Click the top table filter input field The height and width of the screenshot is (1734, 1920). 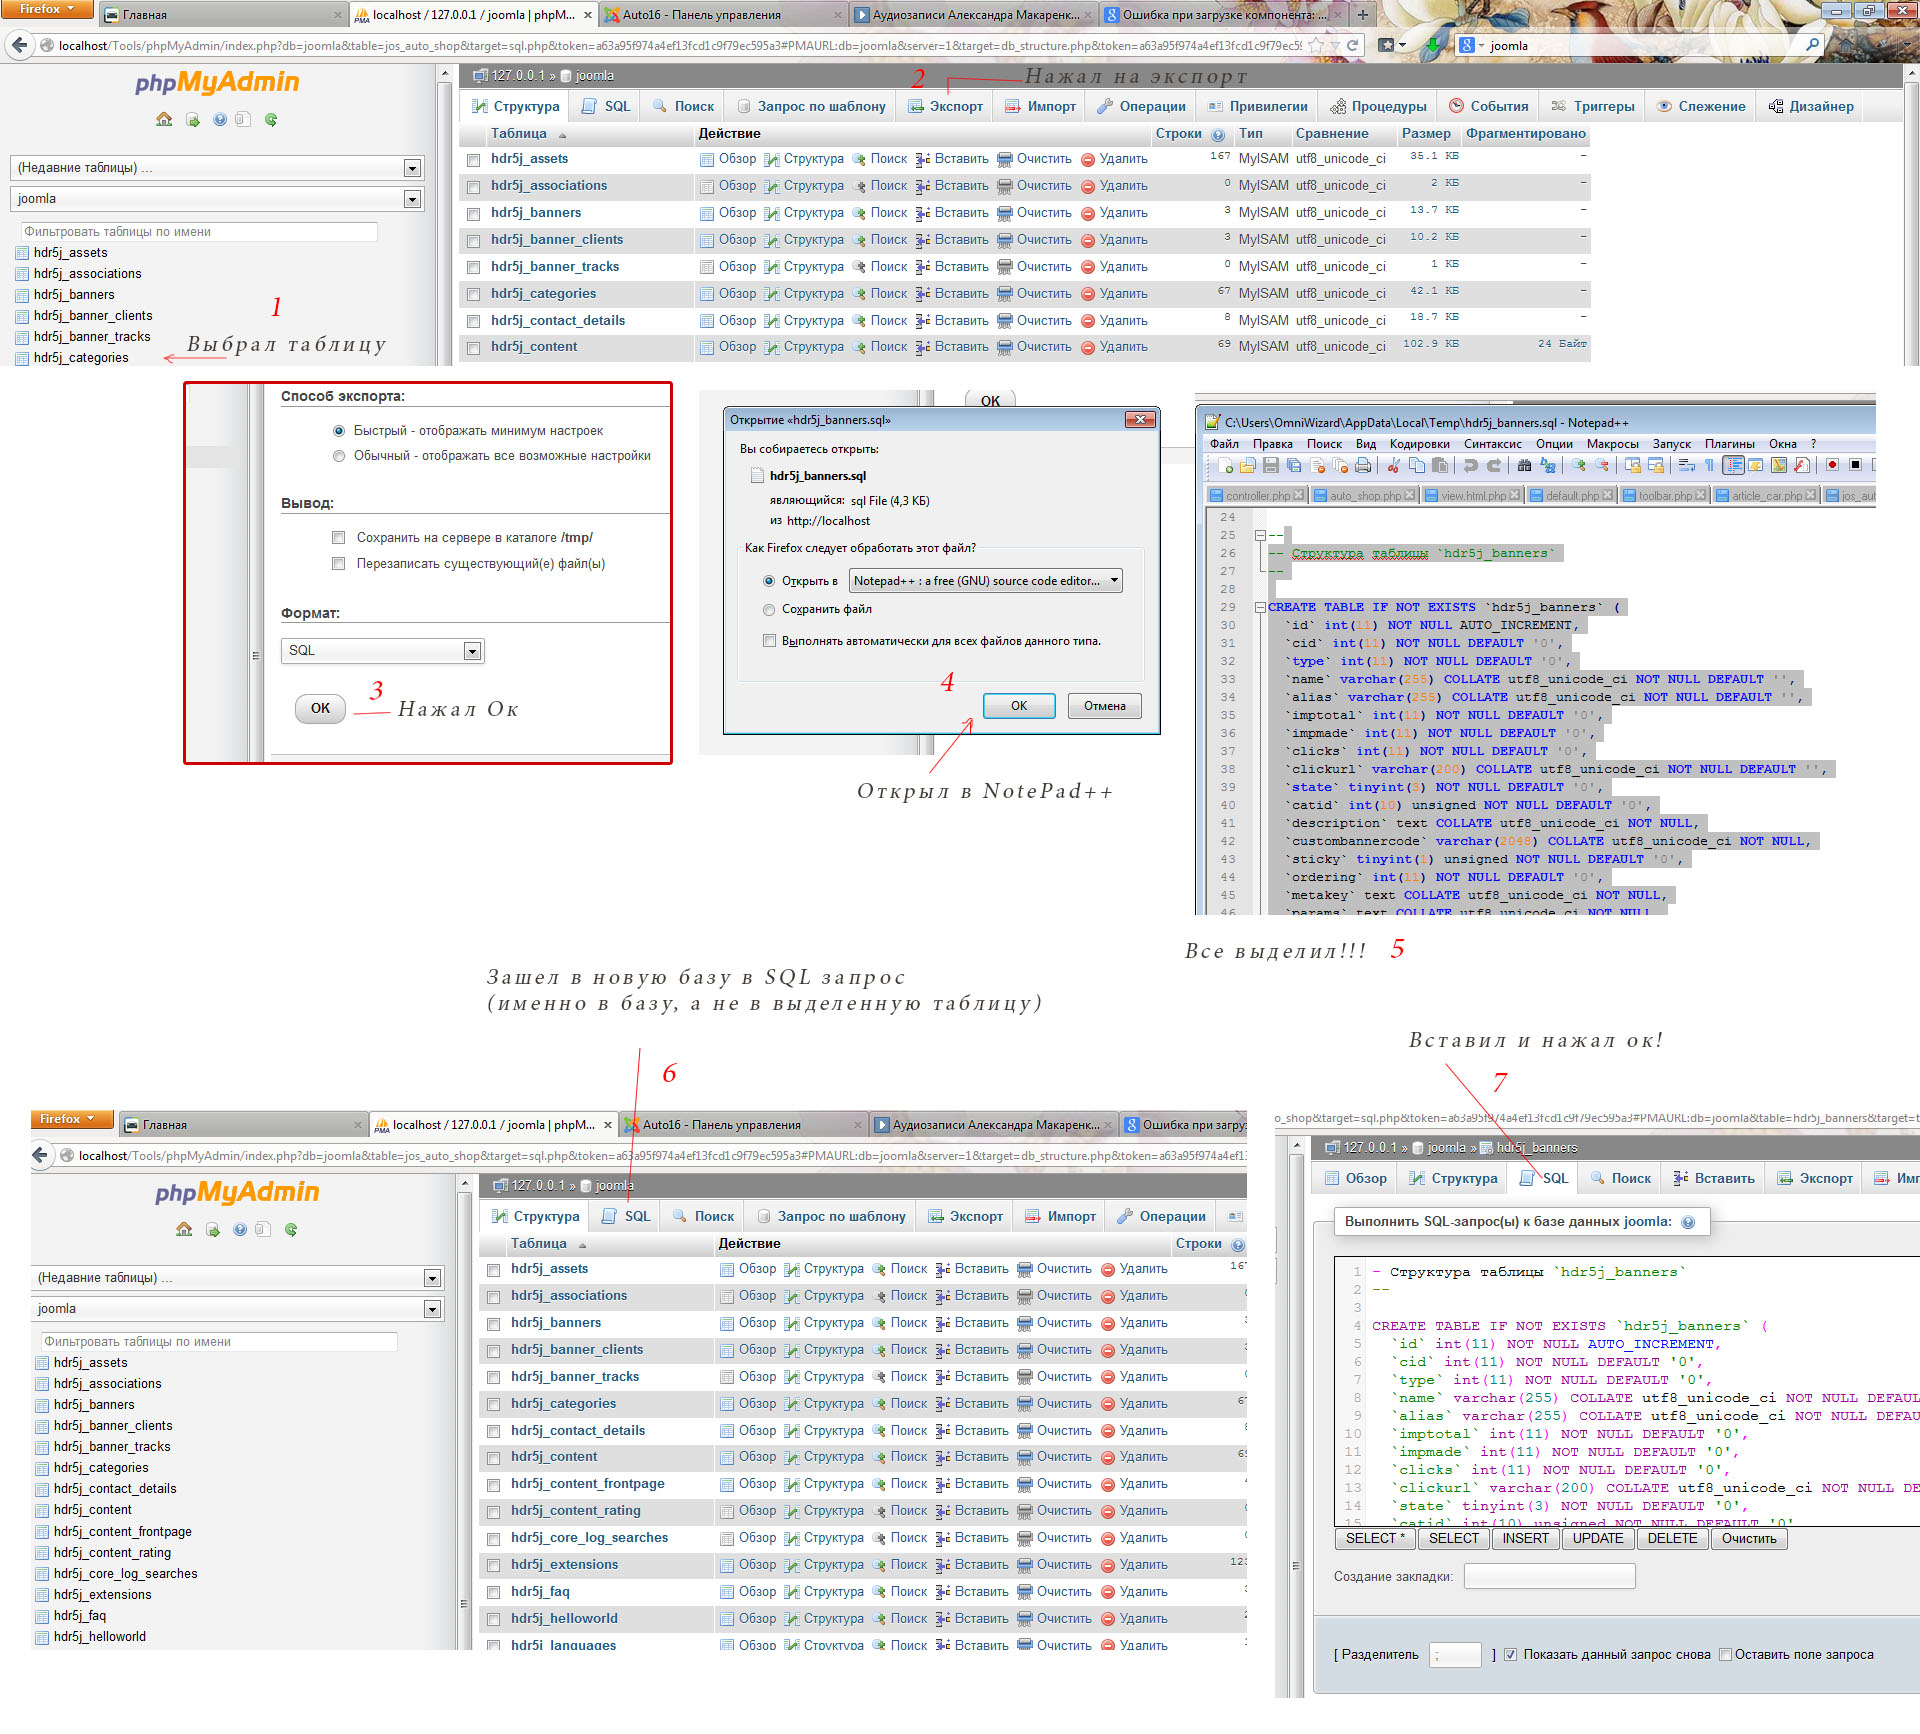[x=198, y=232]
